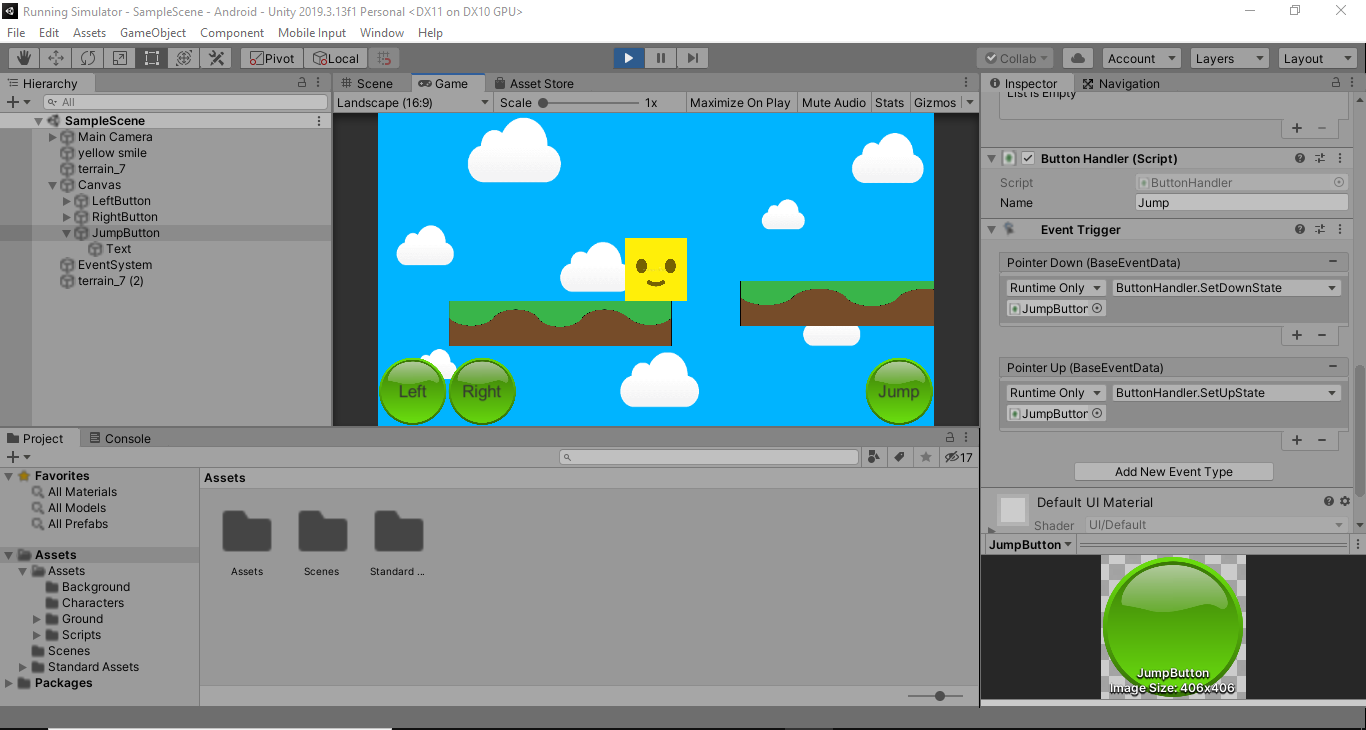
Task: Collapse the Event Trigger component
Action: [x=992, y=229]
